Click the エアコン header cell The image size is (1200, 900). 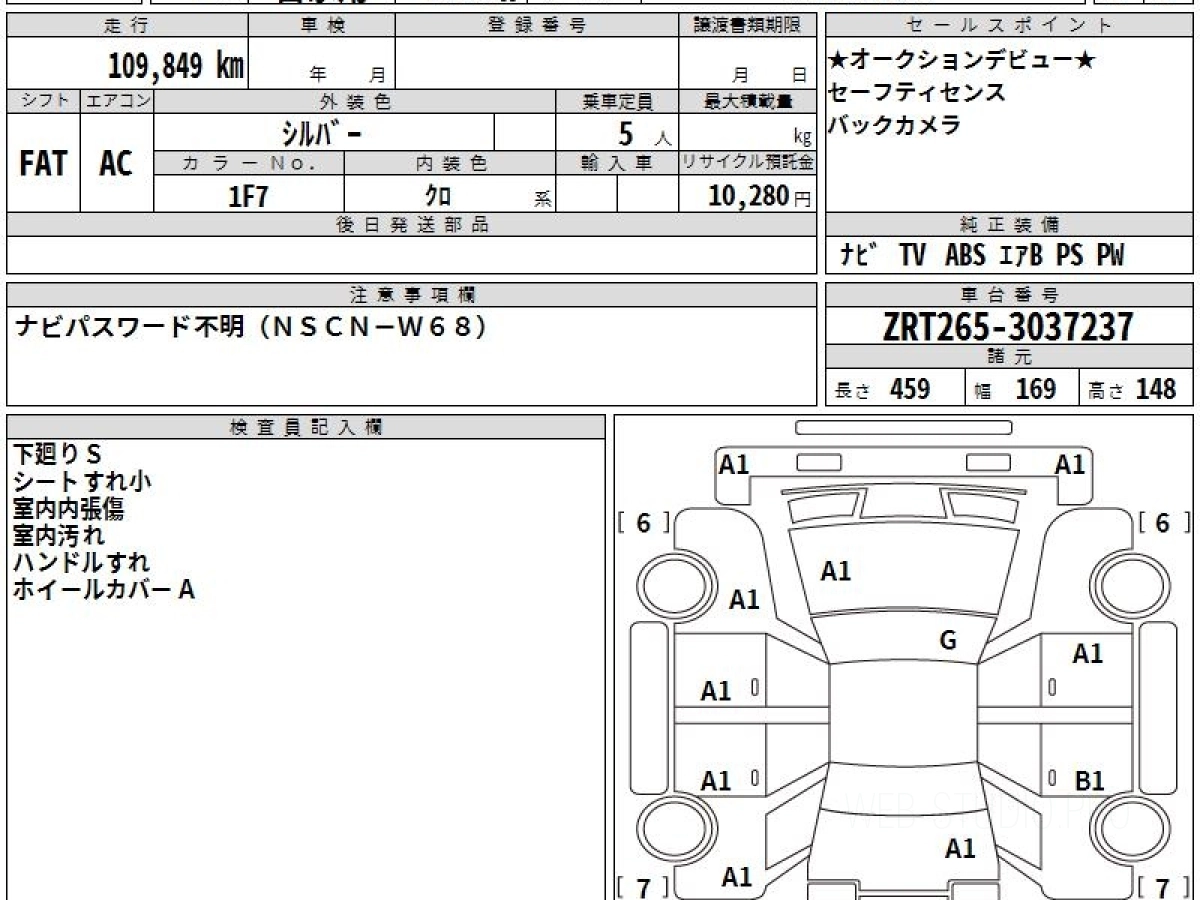click(x=117, y=101)
